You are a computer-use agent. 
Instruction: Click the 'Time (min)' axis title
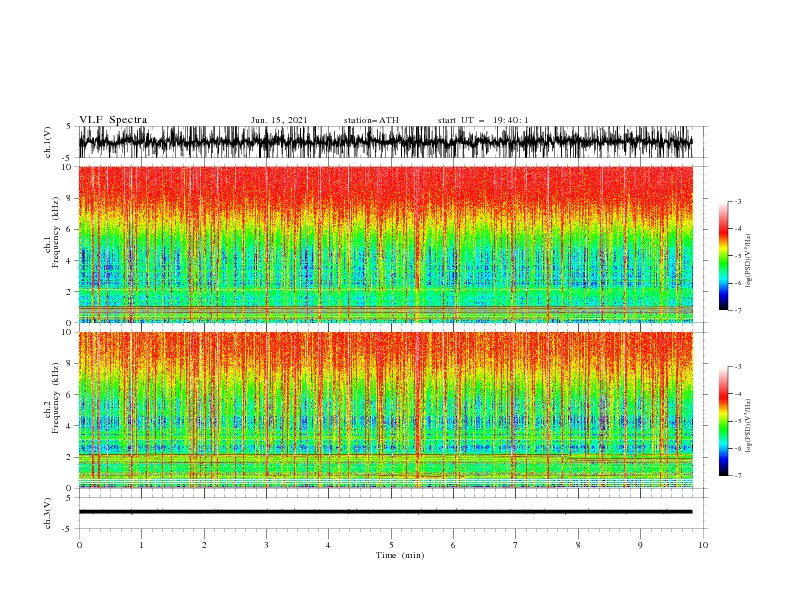400,555
